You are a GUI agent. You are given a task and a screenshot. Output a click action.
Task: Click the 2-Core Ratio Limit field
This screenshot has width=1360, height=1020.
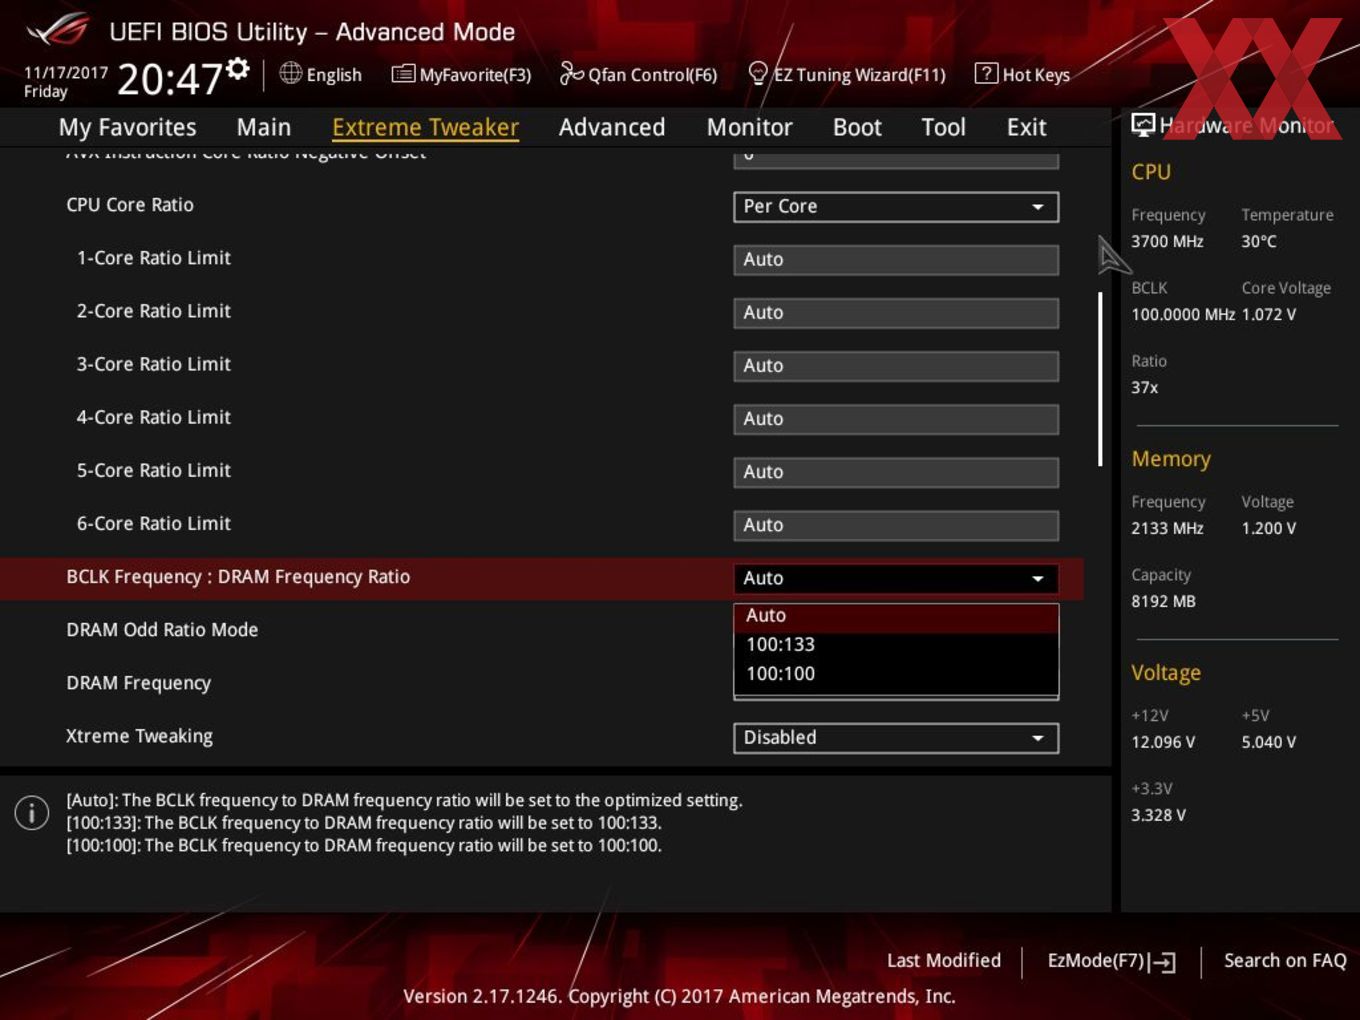click(896, 312)
